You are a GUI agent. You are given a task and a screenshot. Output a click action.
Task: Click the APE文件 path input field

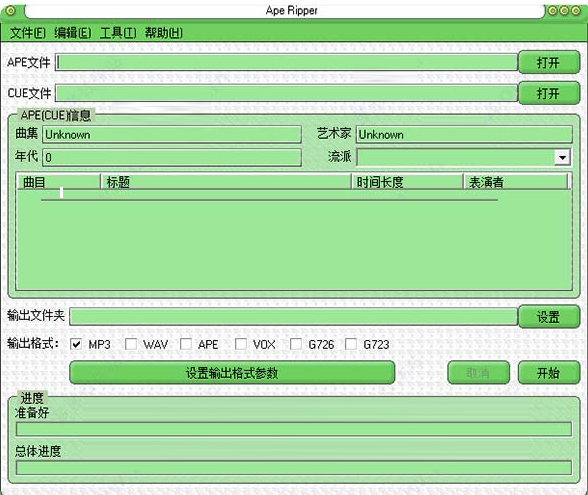pos(287,62)
